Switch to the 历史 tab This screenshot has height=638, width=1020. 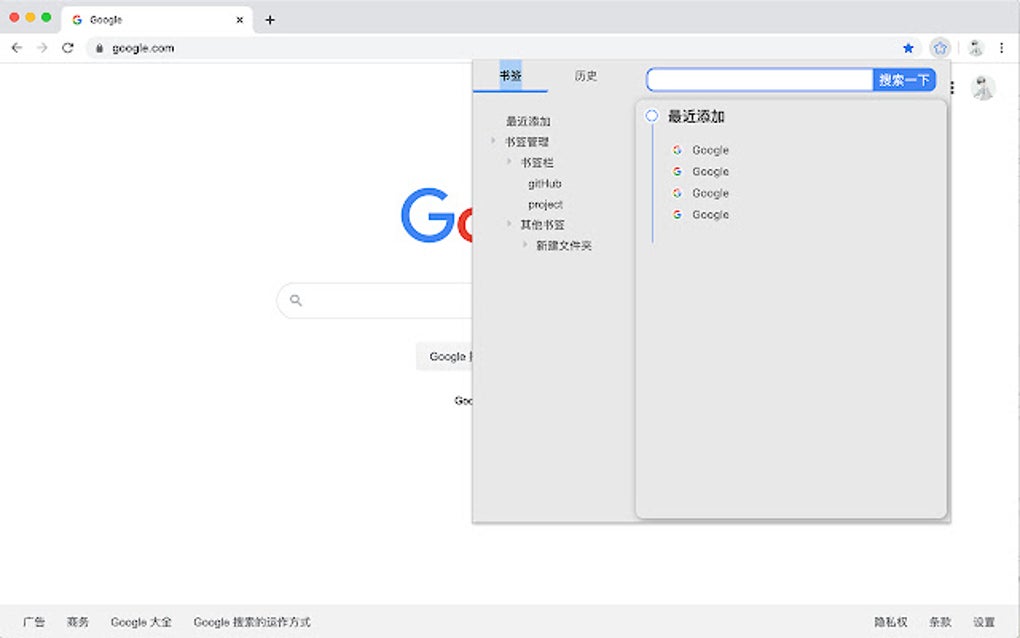coord(585,76)
